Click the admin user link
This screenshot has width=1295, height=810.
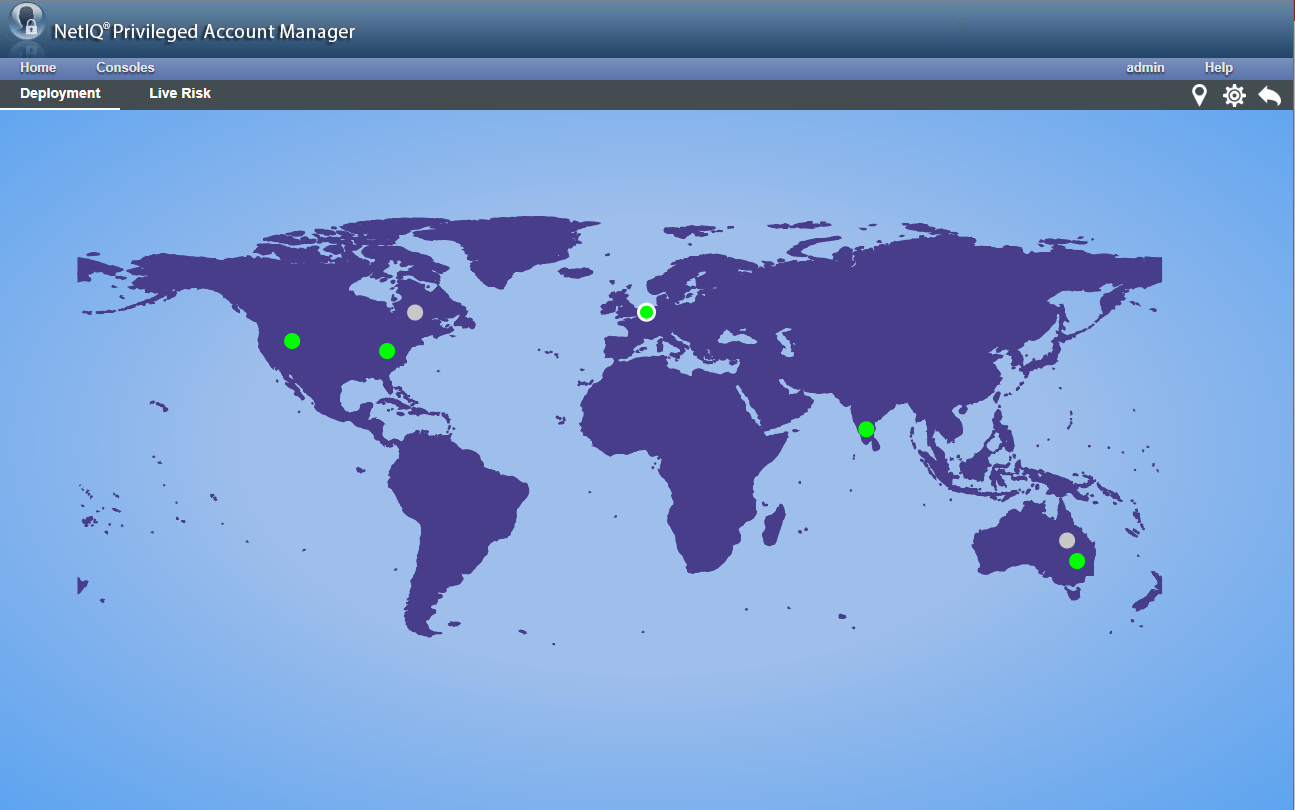(1145, 68)
